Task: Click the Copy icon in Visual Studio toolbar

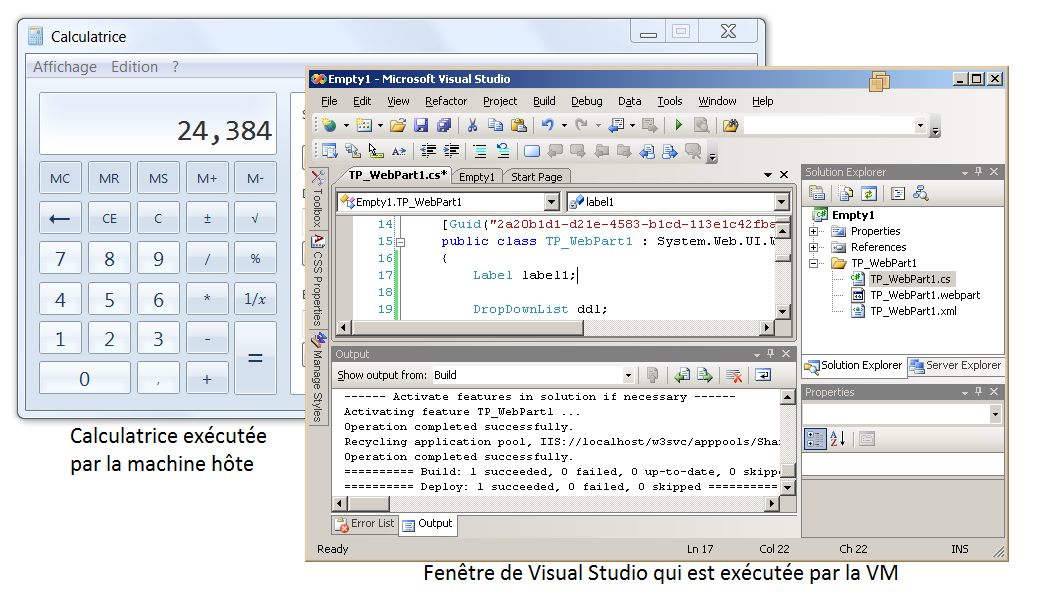Action: coord(496,125)
